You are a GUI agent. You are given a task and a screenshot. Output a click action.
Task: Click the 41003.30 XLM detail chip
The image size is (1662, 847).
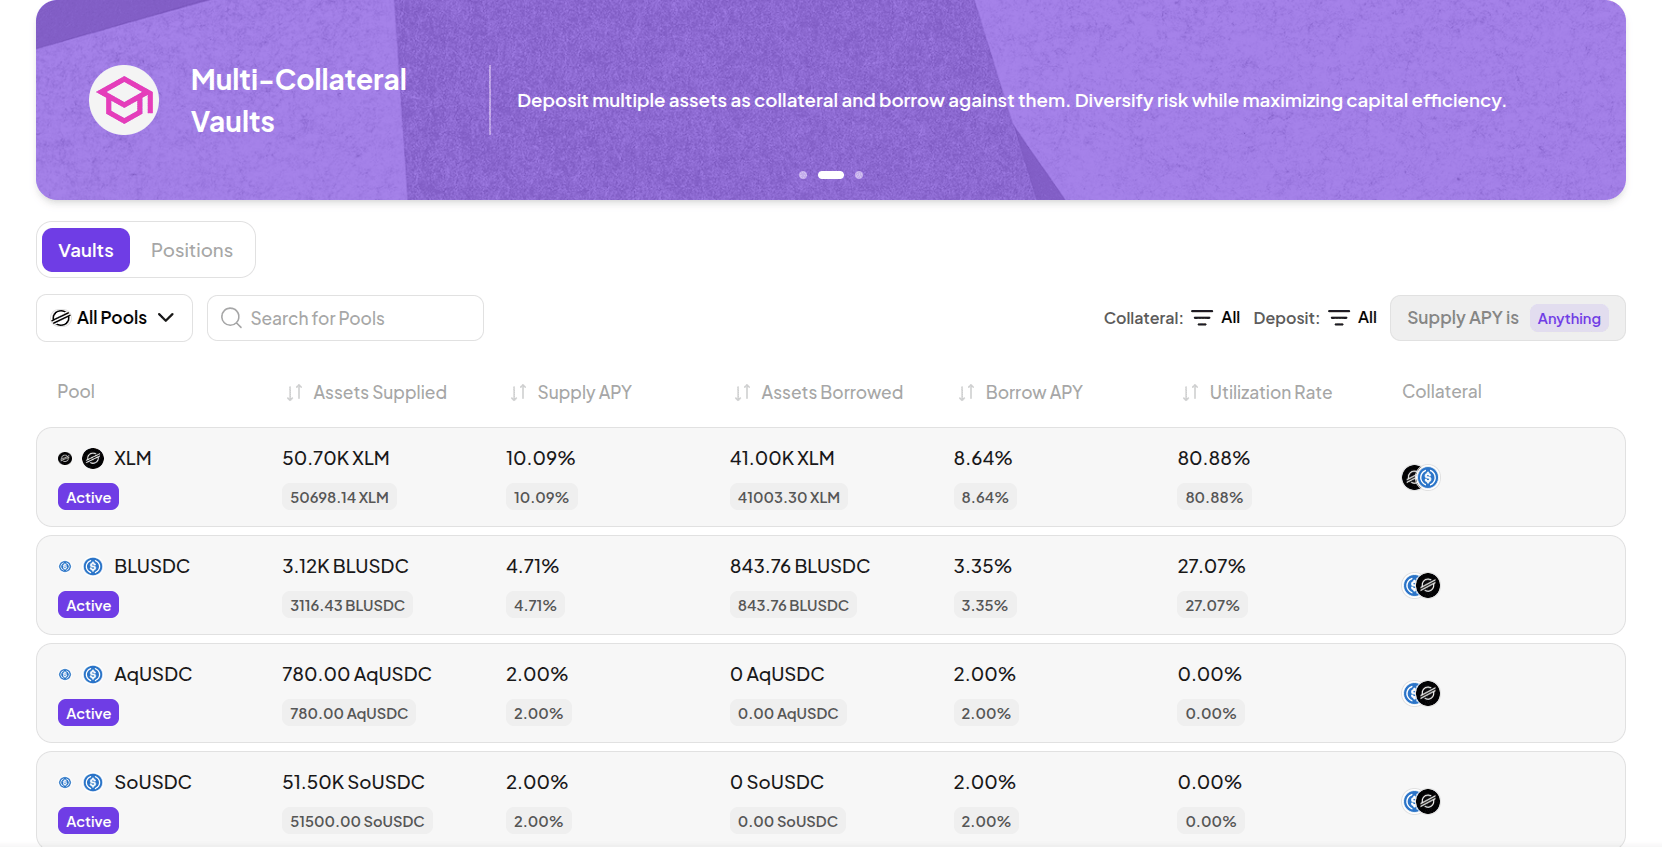pos(789,497)
